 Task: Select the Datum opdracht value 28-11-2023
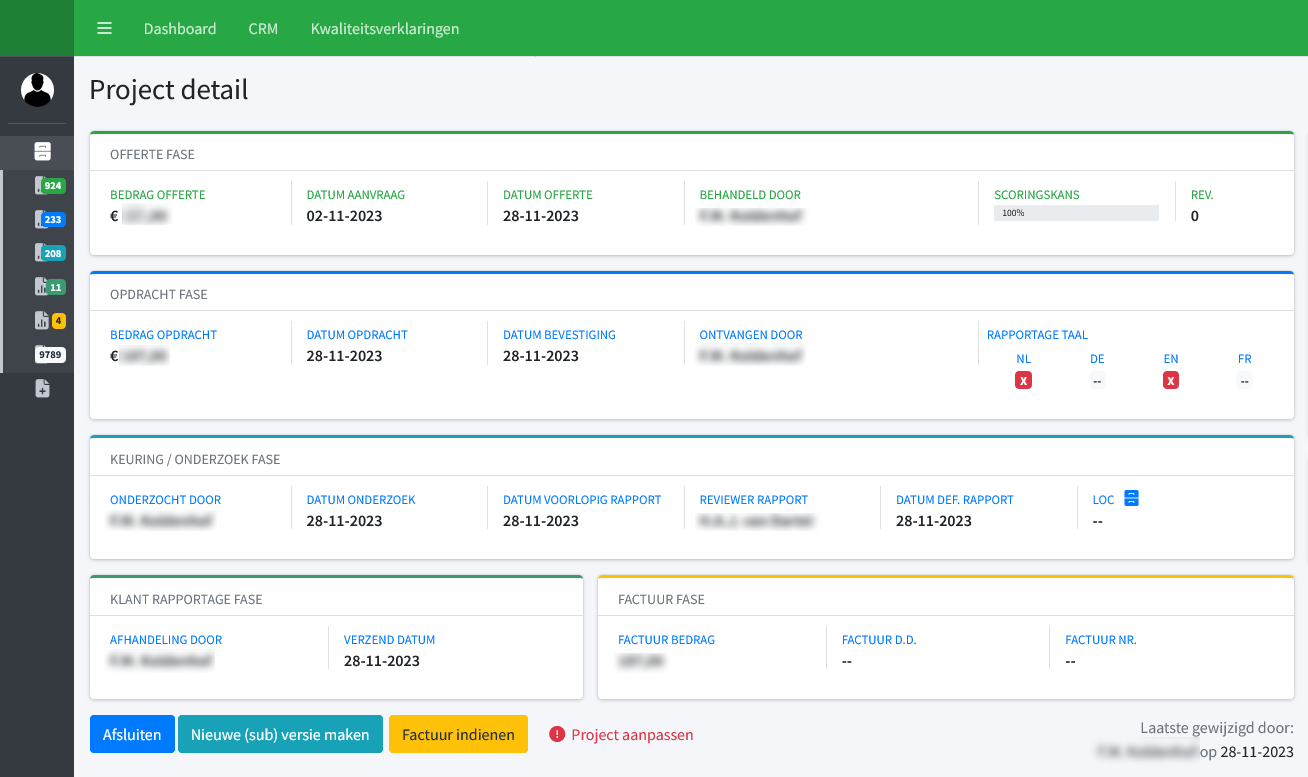pos(344,356)
